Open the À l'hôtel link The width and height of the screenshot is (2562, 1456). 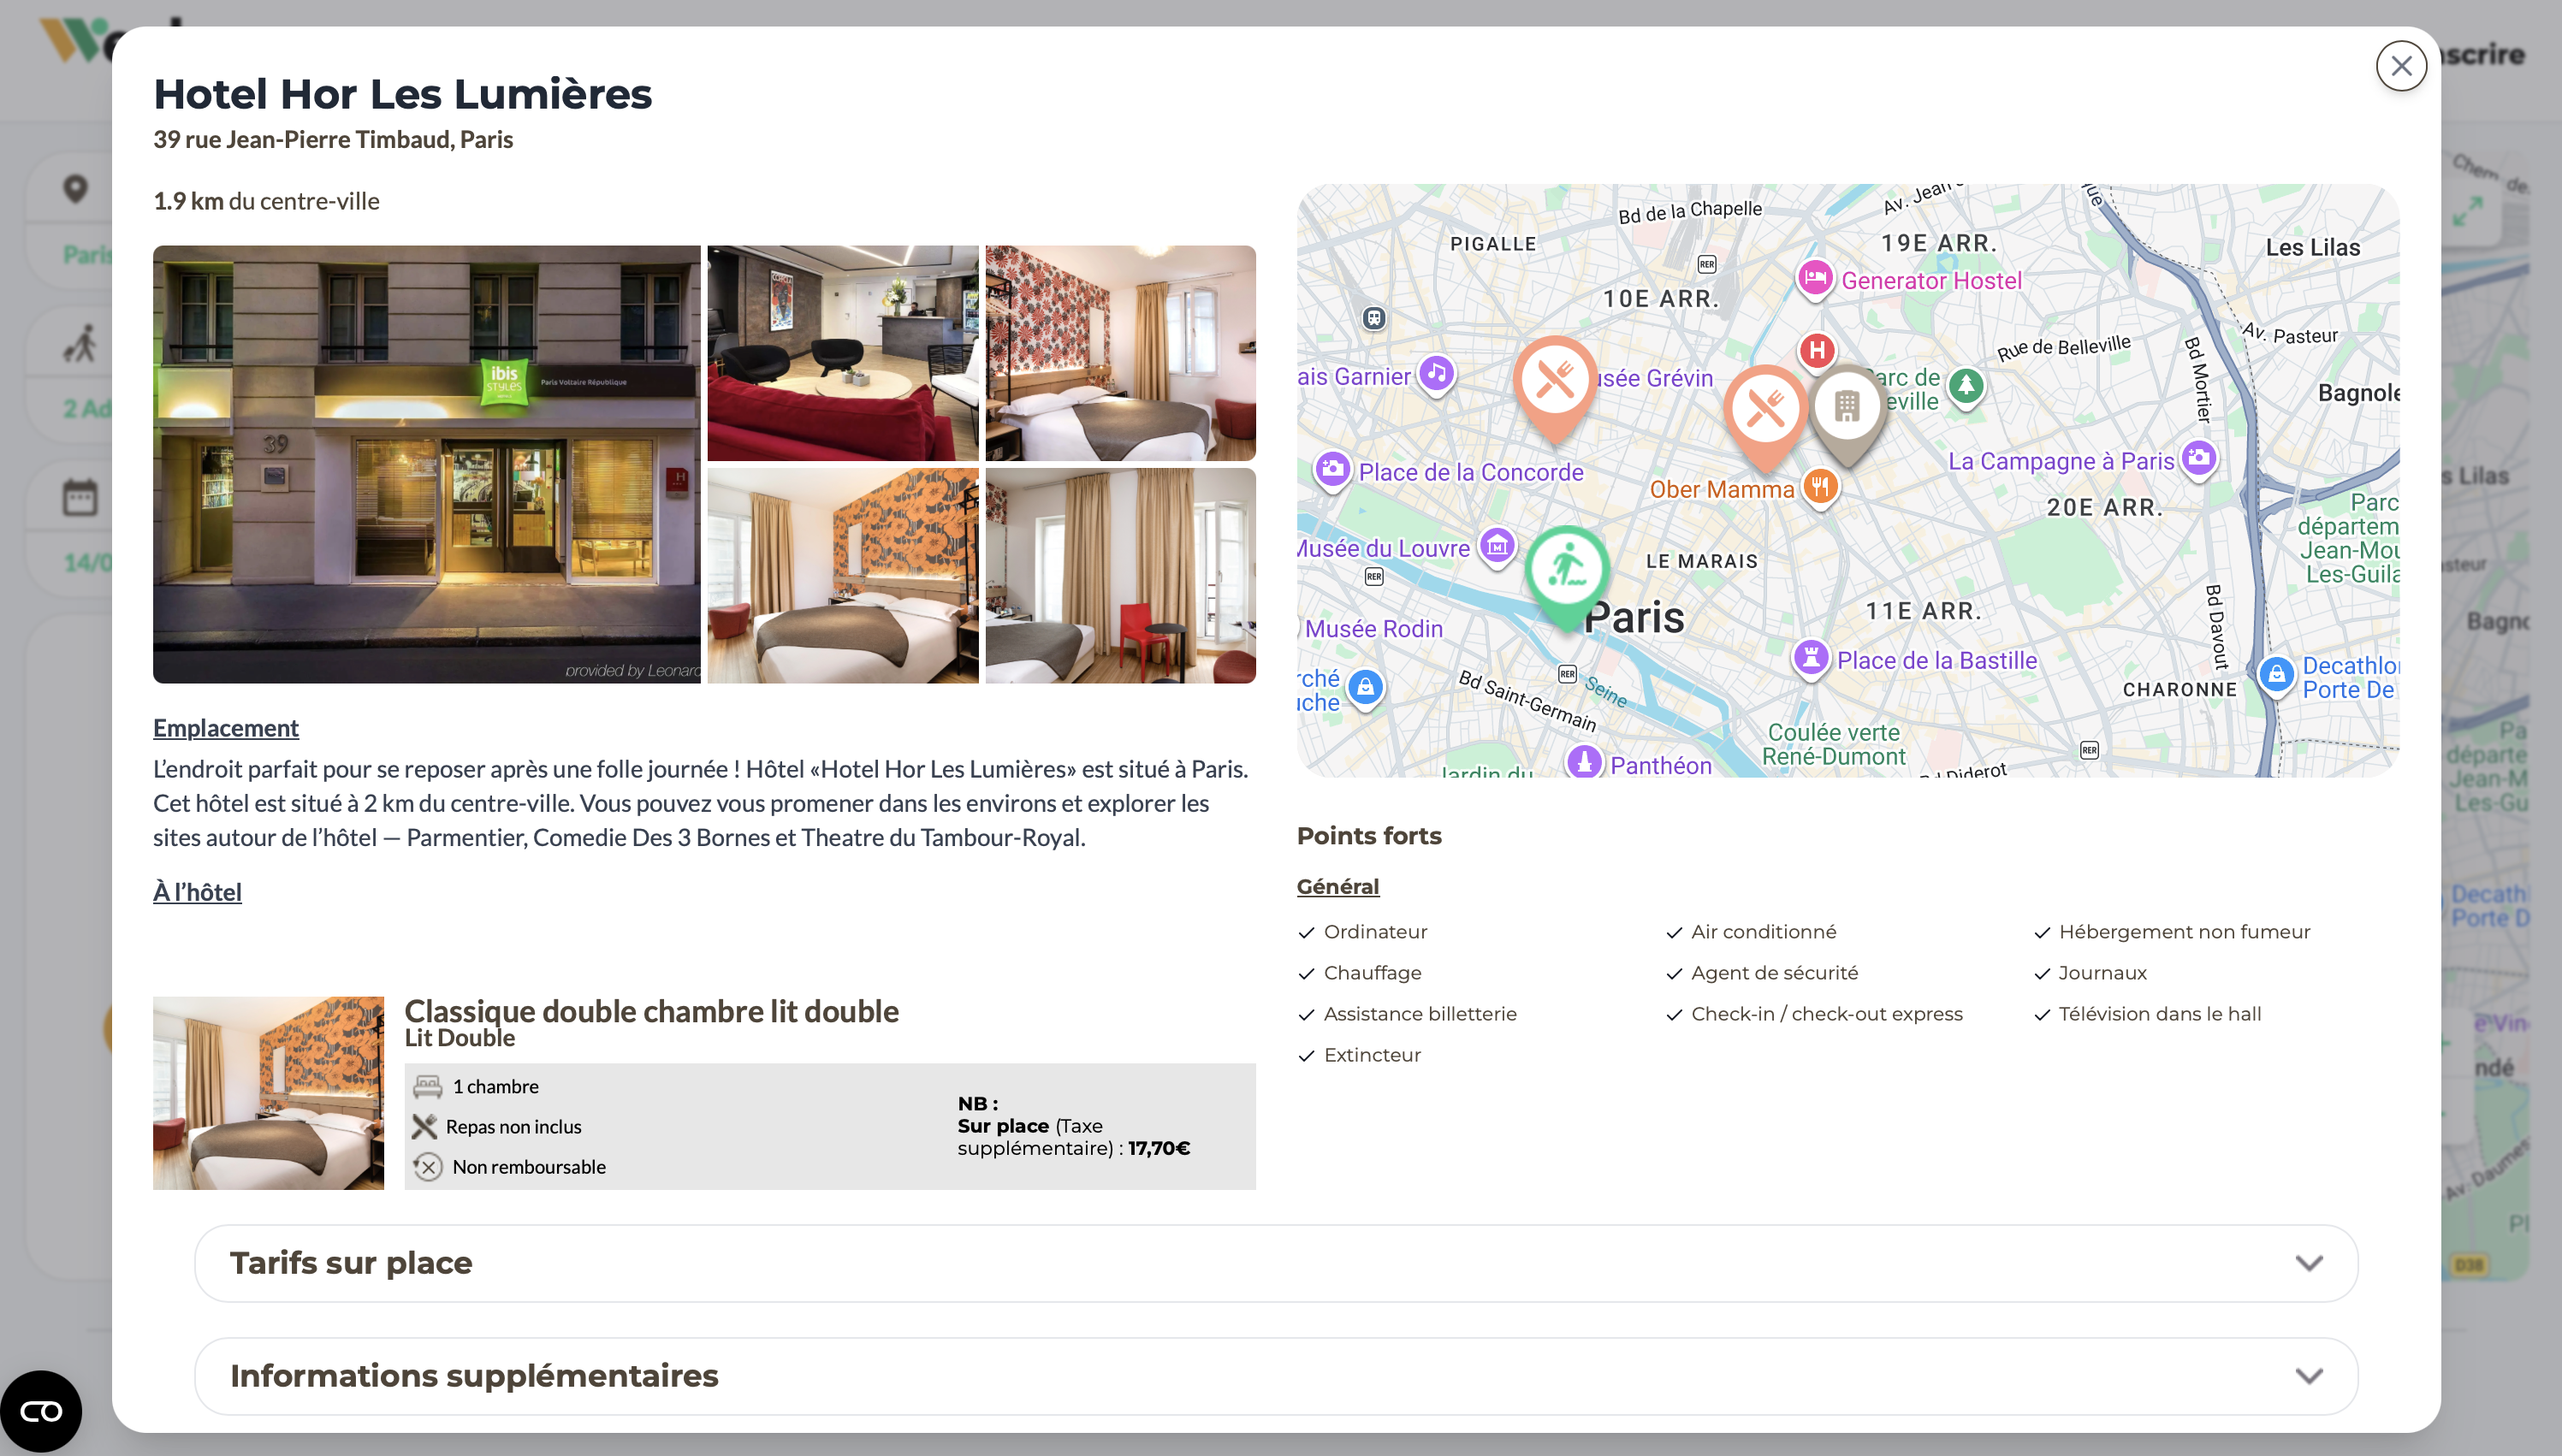197,892
